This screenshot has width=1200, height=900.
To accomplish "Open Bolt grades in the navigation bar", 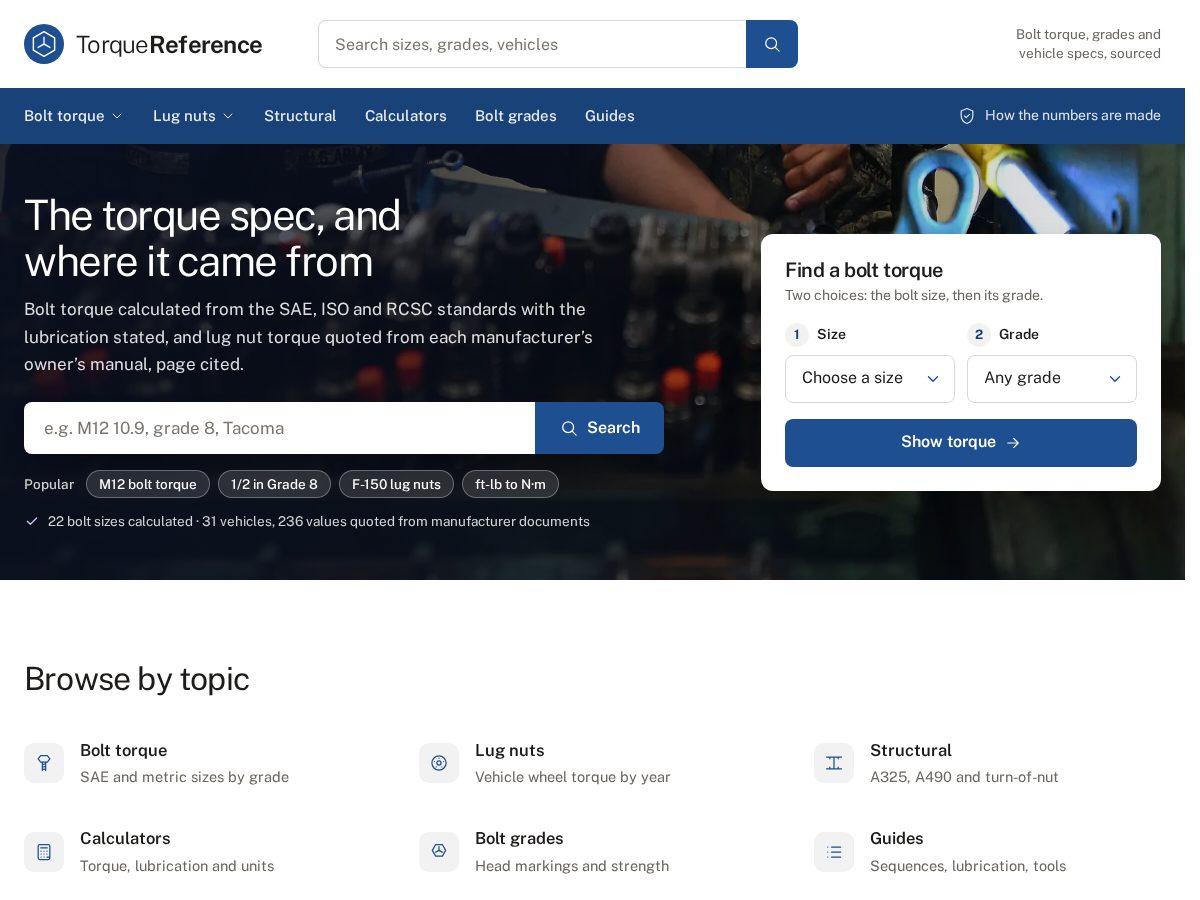I will click(x=516, y=116).
